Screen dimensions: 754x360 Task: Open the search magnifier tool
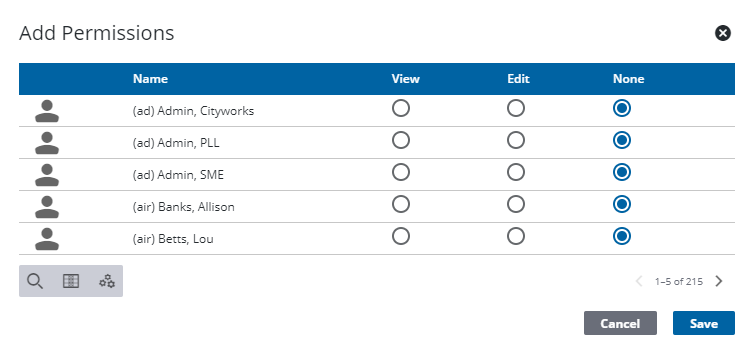click(35, 281)
